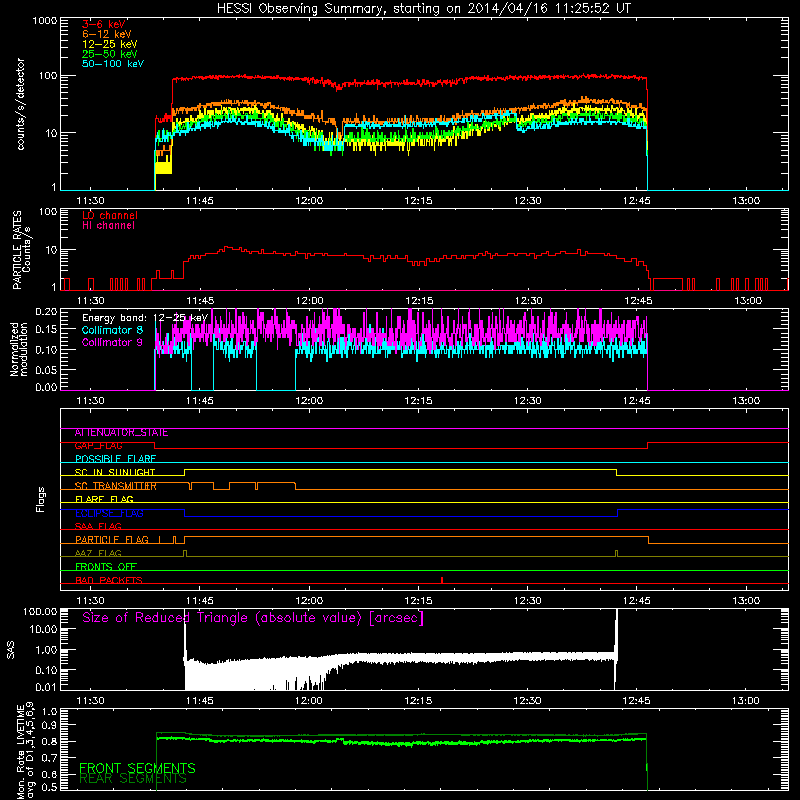Click the Size of Reduced Triangle caption

(x=253, y=618)
